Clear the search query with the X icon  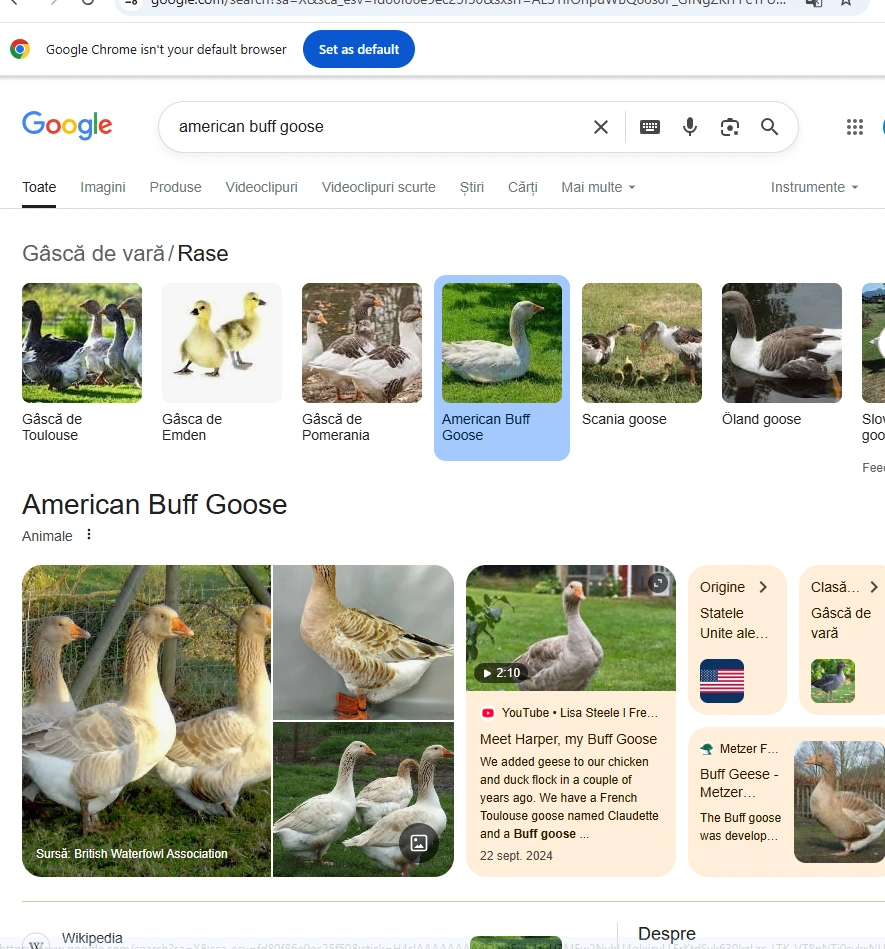(600, 127)
